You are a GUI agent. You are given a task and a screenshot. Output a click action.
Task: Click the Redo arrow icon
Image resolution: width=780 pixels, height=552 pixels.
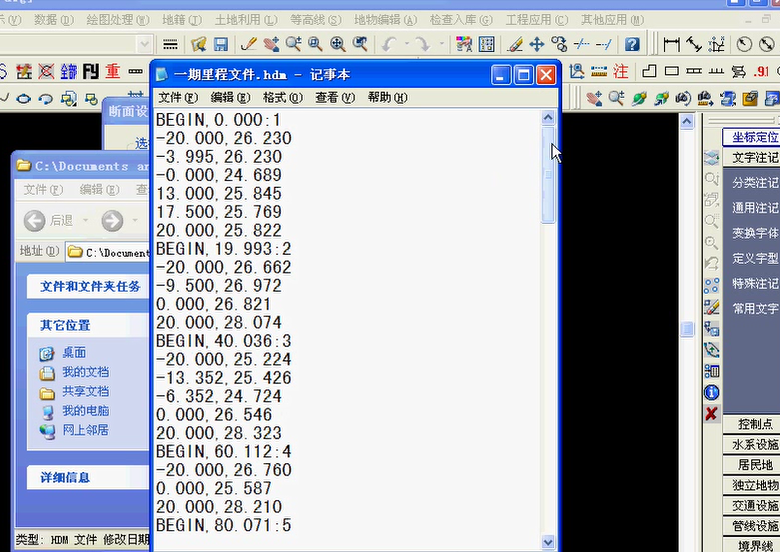[x=423, y=45]
